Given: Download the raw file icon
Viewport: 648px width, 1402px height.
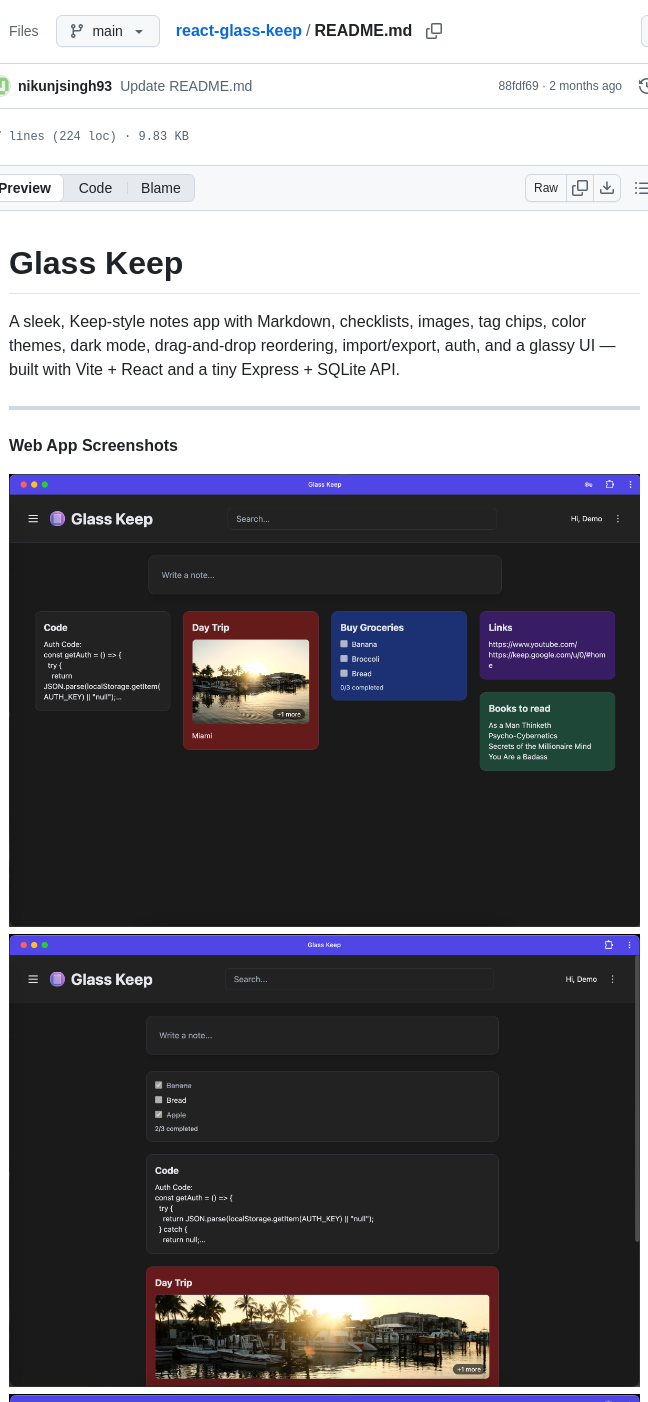Looking at the screenshot, I should (x=607, y=188).
